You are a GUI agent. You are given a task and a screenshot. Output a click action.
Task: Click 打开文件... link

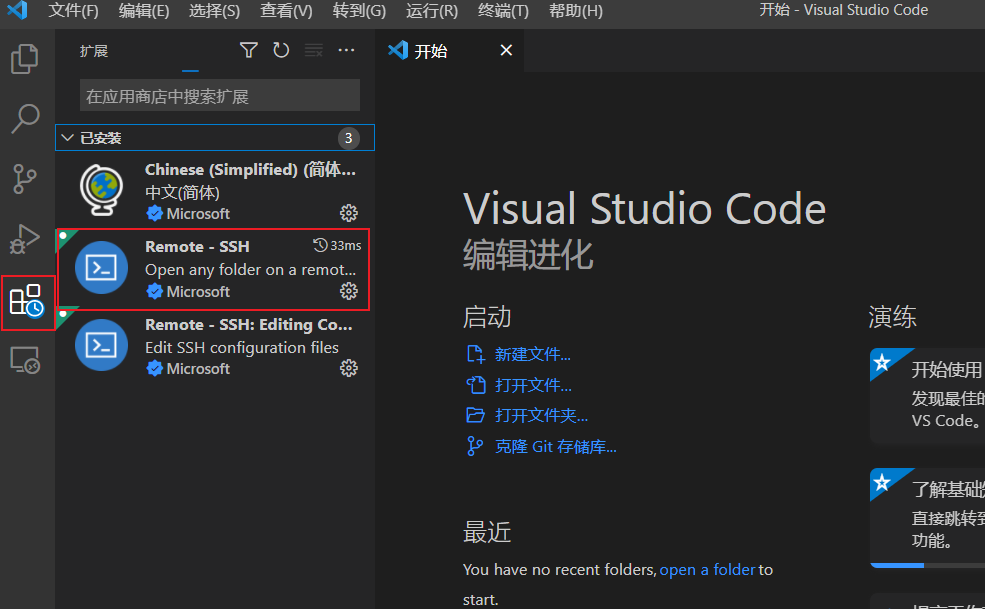(x=533, y=385)
